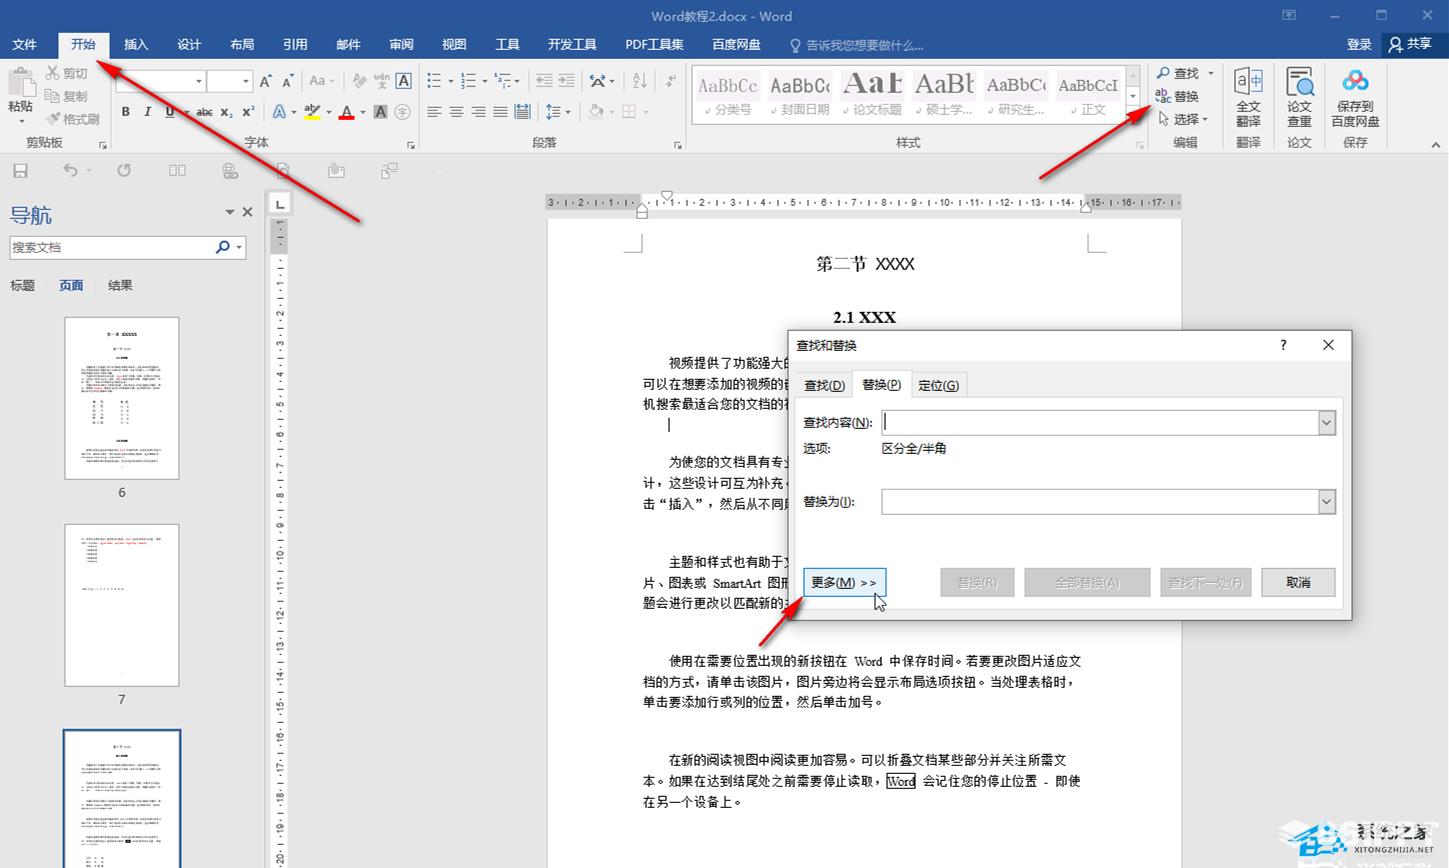1449x868 pixels.
Task: Click 替换 replace in editing group
Action: (1177, 96)
